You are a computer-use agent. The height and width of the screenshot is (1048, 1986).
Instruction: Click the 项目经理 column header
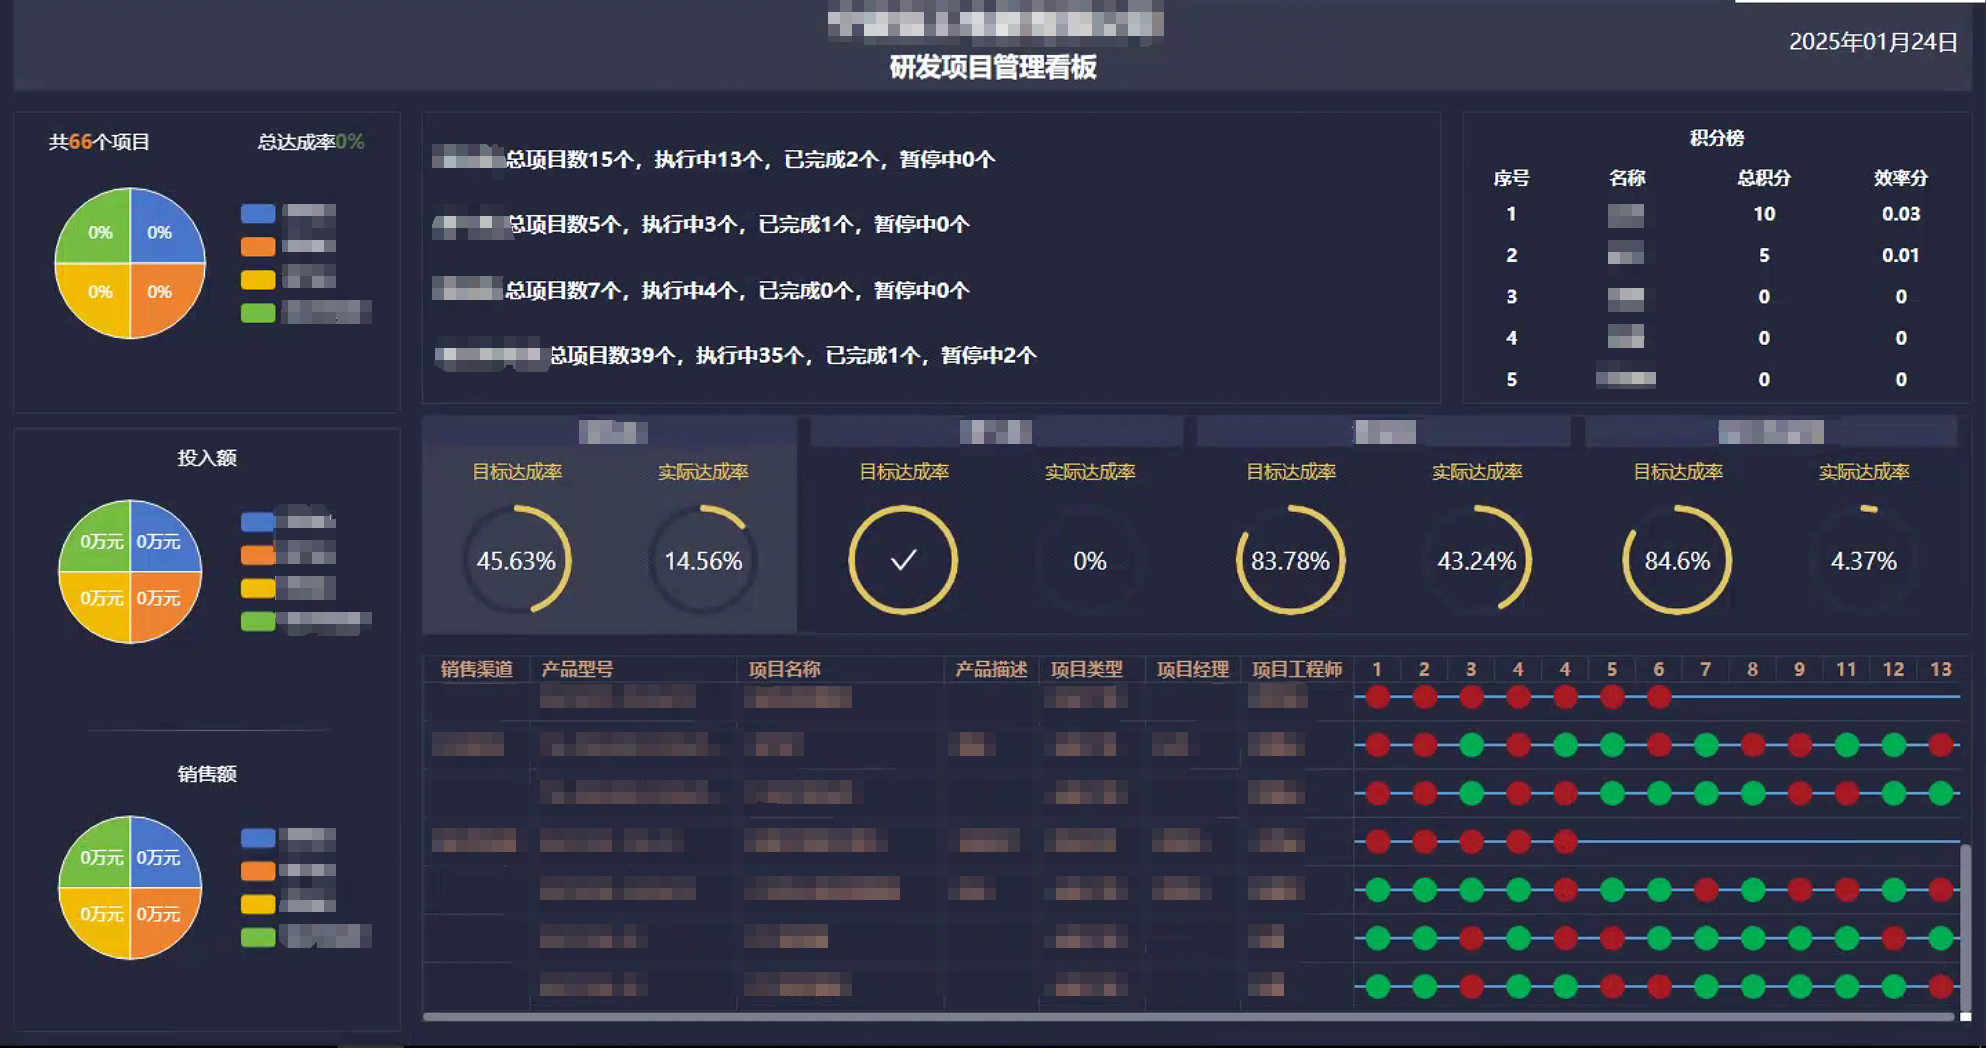click(1192, 669)
